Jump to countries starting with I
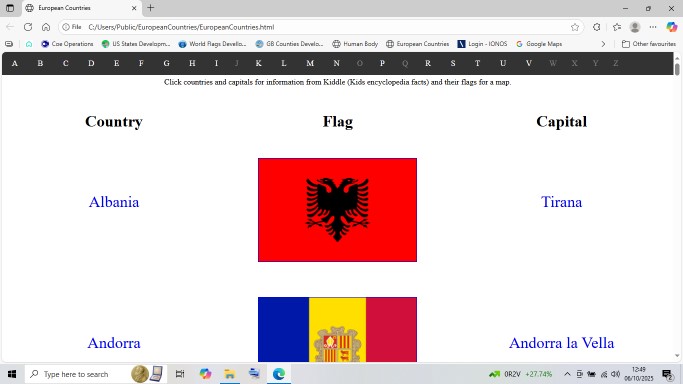 tap(216, 63)
